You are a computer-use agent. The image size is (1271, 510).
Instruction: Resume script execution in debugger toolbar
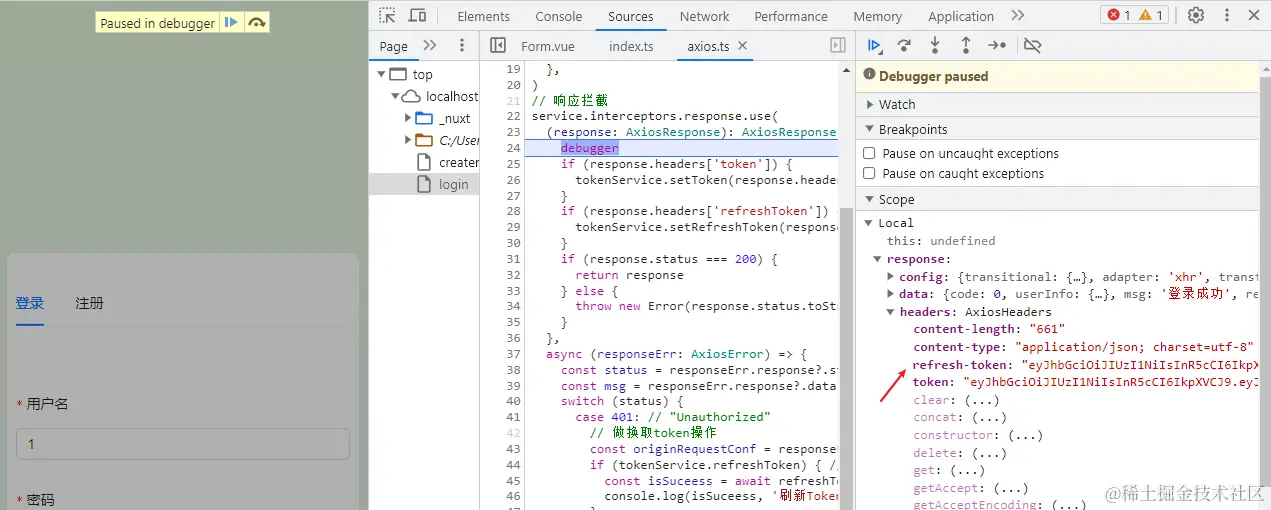pos(874,45)
